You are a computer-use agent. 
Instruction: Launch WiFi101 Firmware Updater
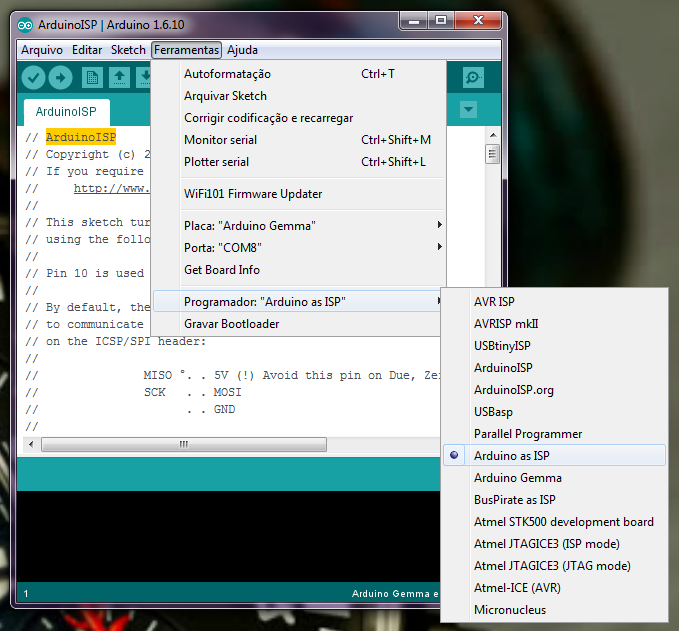pos(299,194)
